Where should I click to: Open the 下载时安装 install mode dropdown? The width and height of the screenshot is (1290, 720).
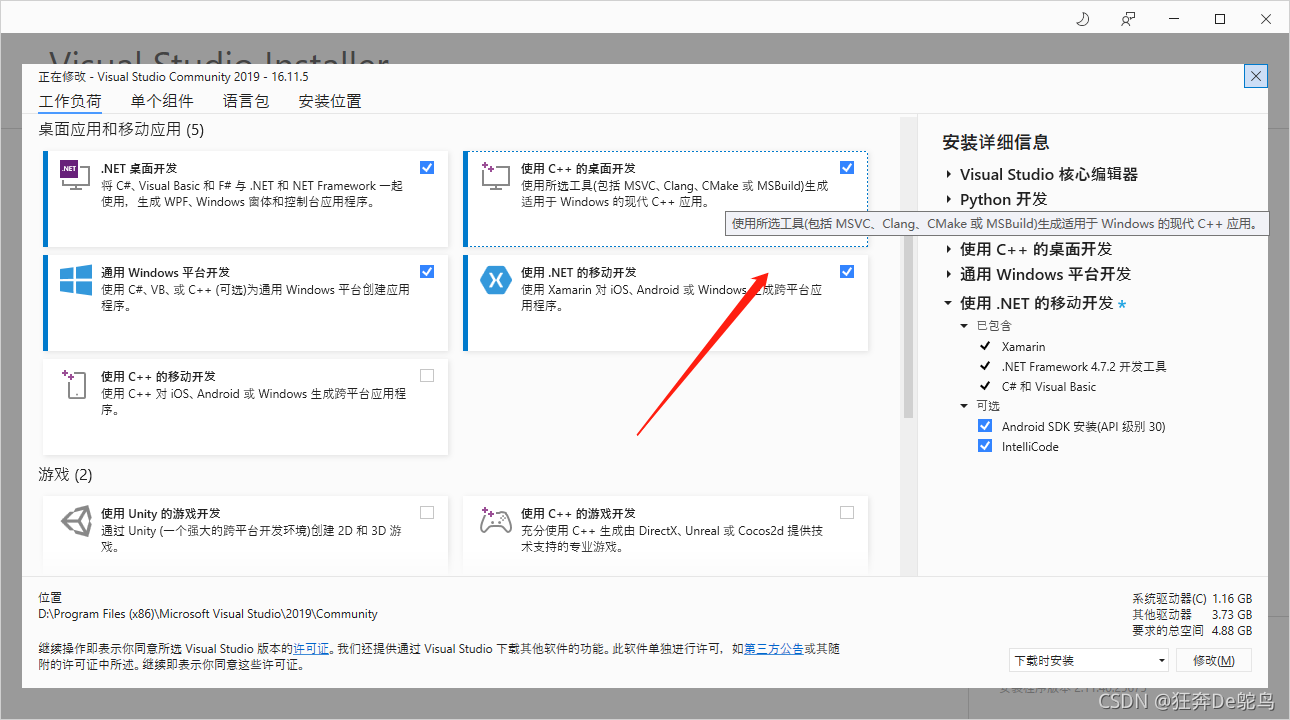click(1089, 660)
